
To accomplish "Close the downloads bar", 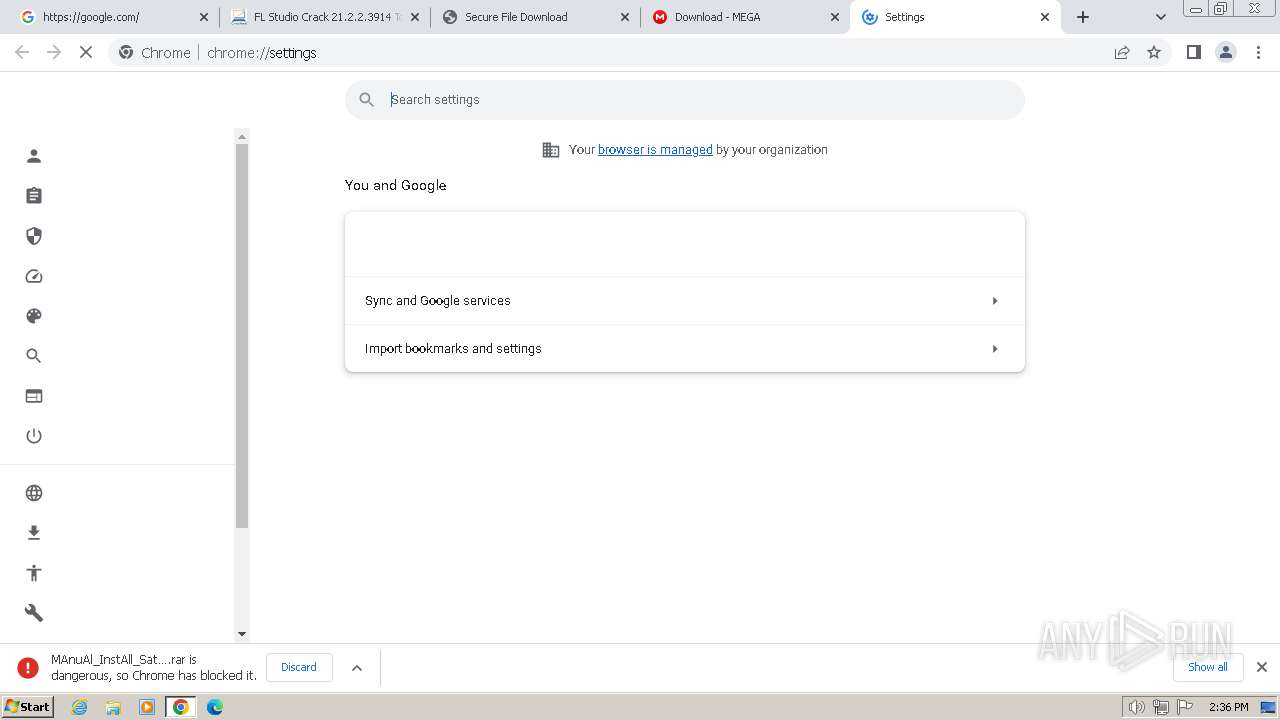I will point(1262,667).
